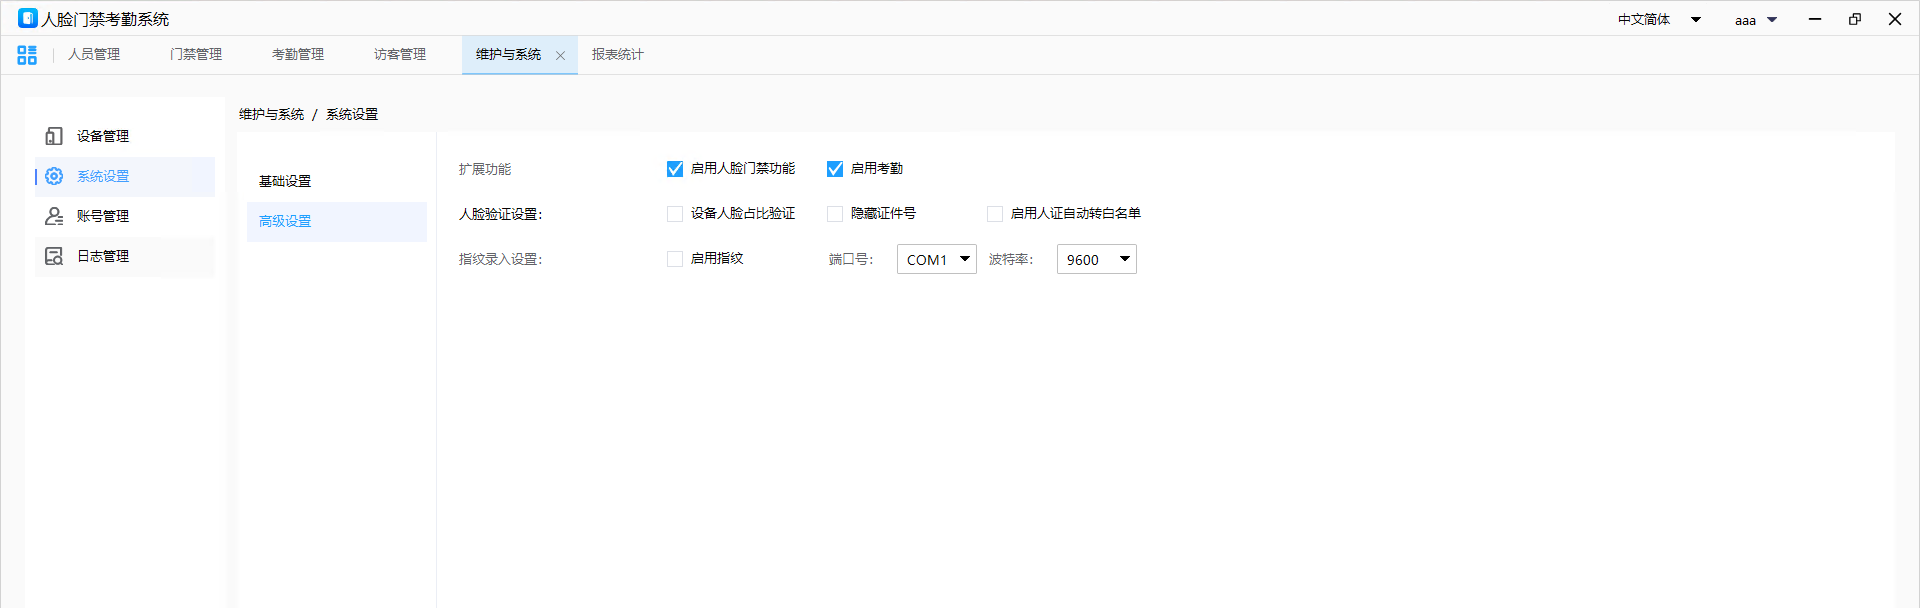Click the 系统设置 gear icon
1920x608 pixels.
54,176
